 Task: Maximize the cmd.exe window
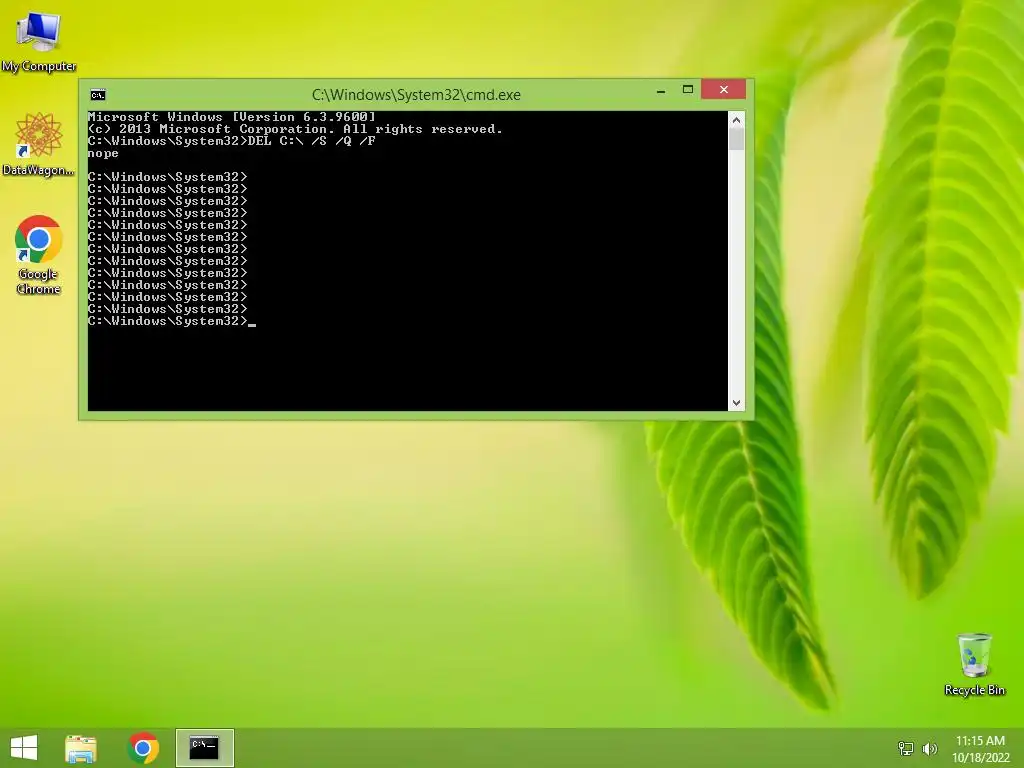688,89
